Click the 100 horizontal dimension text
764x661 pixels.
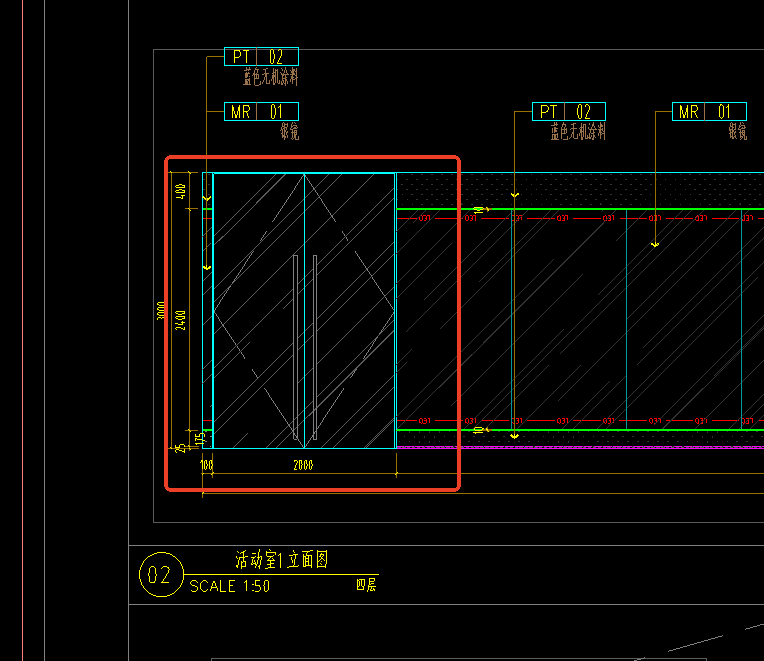pos(207,465)
